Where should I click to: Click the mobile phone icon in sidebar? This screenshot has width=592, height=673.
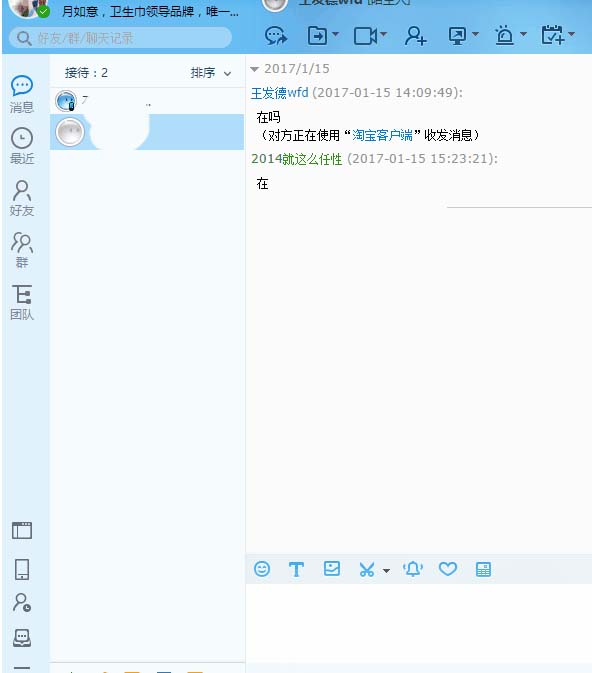point(22,569)
